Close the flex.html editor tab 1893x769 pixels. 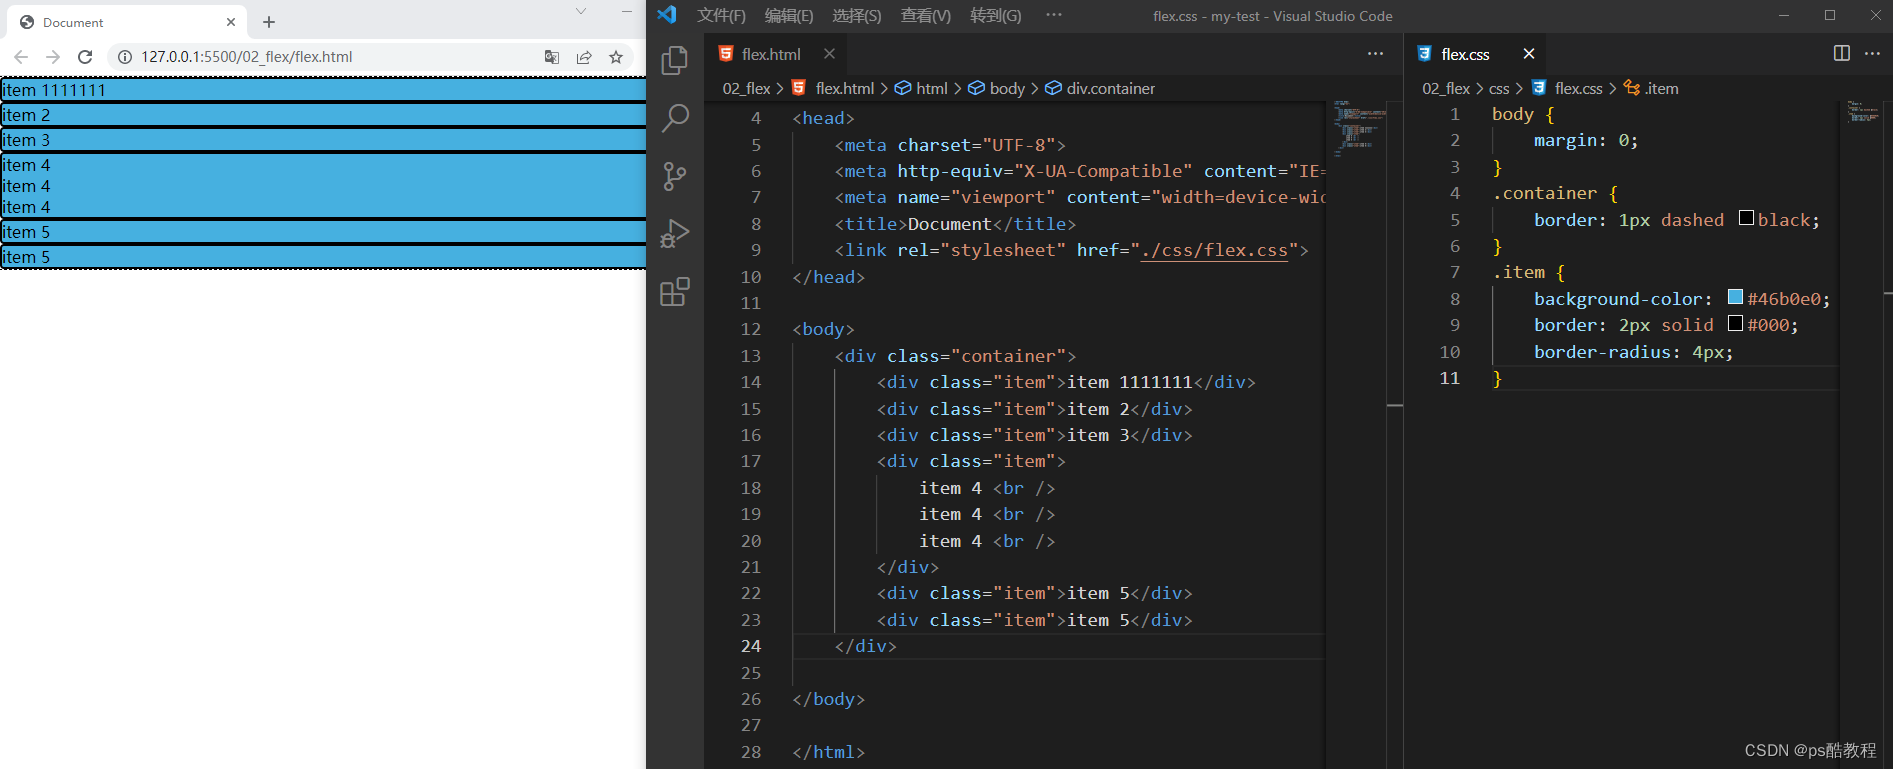(x=829, y=54)
